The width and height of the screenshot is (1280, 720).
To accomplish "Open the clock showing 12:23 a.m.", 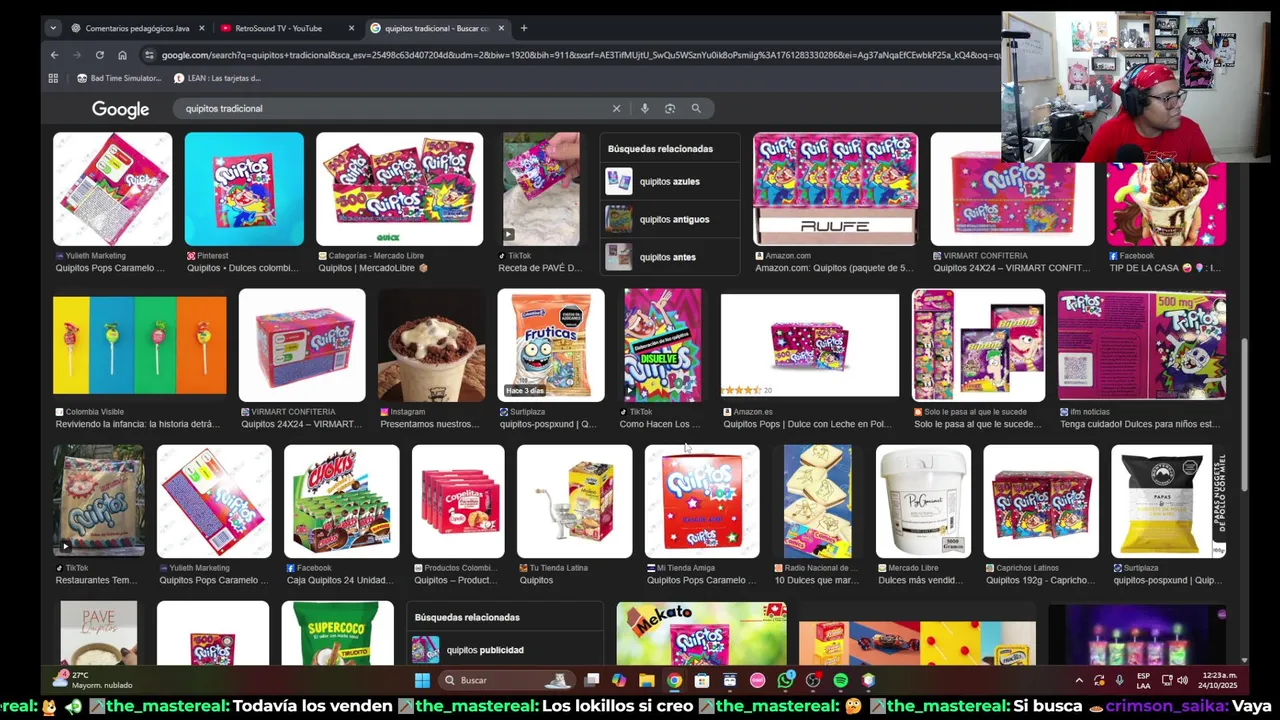I will [x=1219, y=680].
